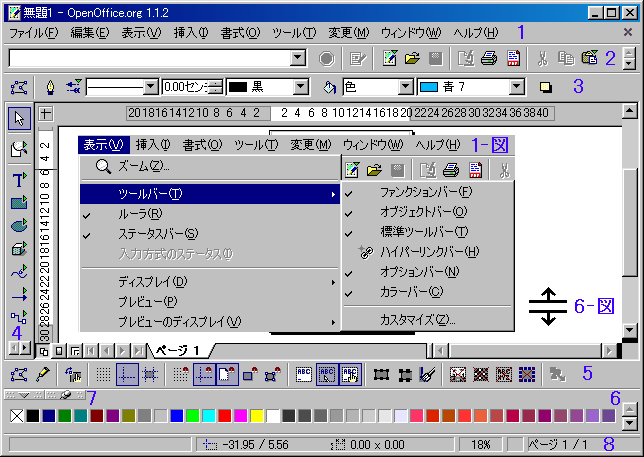Select the Curve tool in the left toolbar
This screenshot has width=644, height=457.
tap(19, 272)
